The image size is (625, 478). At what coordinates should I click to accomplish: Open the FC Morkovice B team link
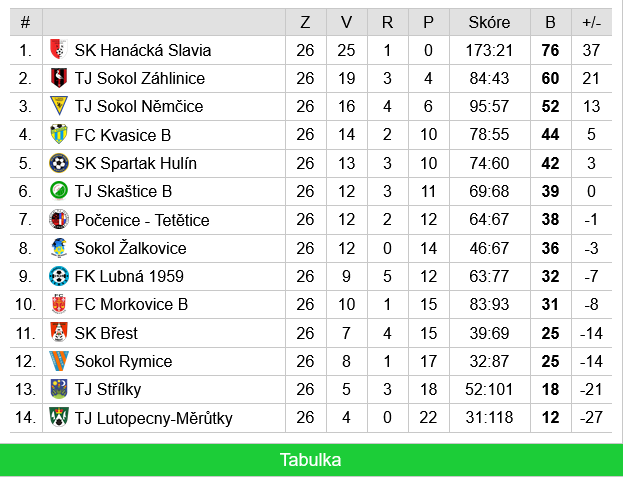131,304
